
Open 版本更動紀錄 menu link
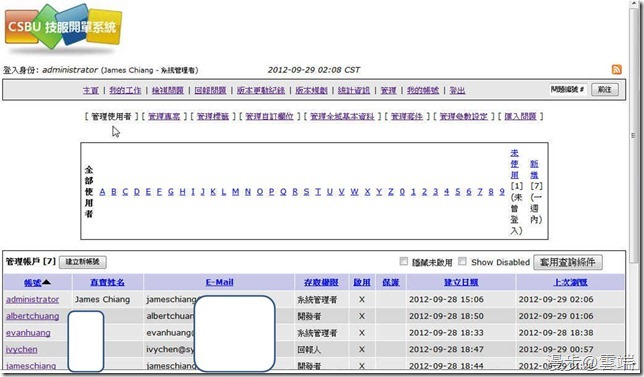[261, 90]
